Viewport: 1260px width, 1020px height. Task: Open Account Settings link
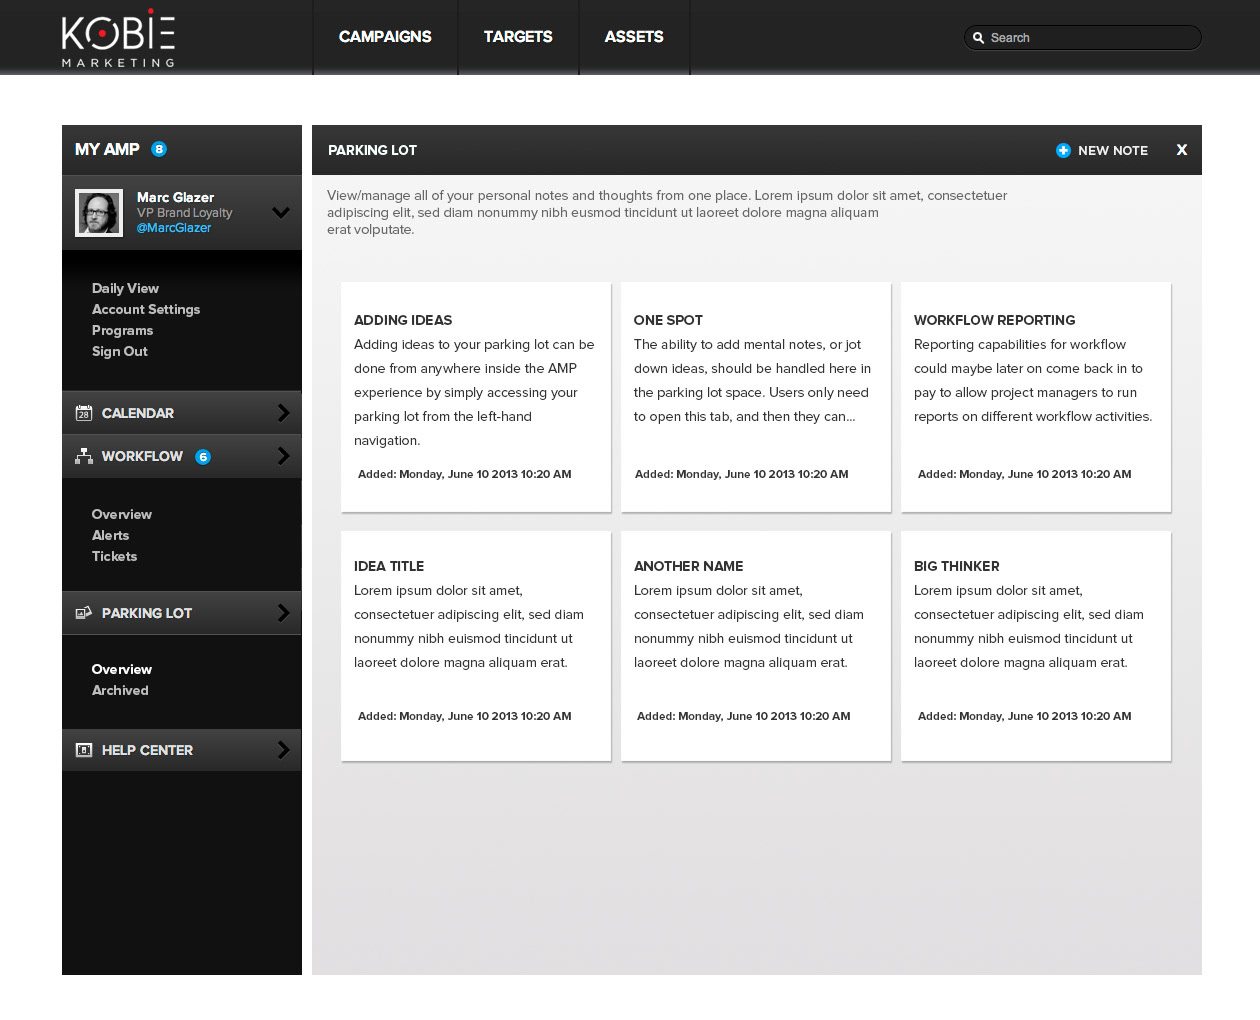[x=146, y=309]
